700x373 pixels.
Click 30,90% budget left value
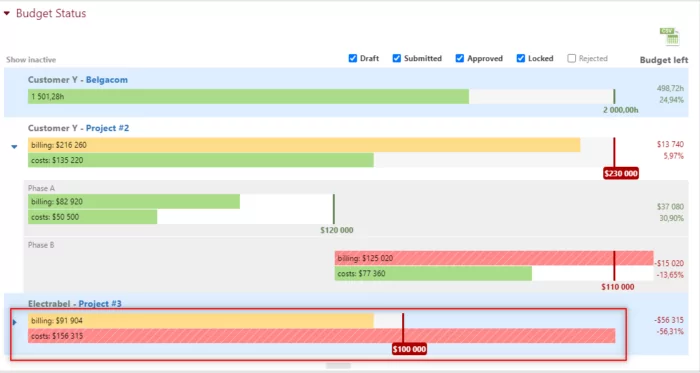click(x=671, y=218)
